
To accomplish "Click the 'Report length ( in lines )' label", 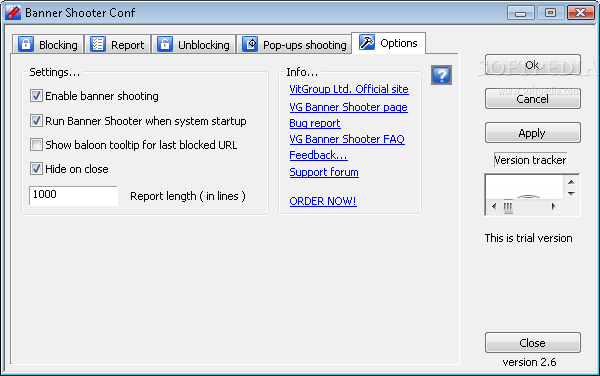I will pyautogui.click(x=188, y=196).
